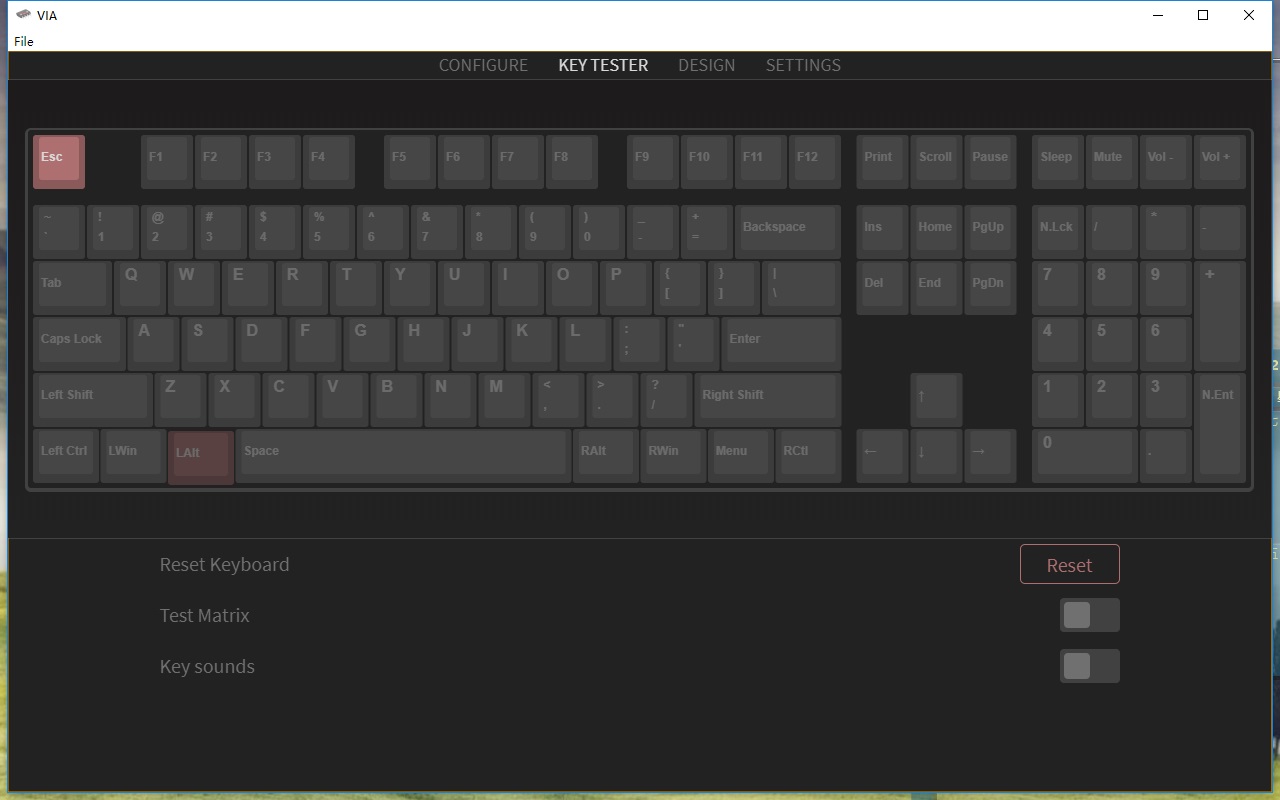
Task: Click the G key
Action: [370, 344]
